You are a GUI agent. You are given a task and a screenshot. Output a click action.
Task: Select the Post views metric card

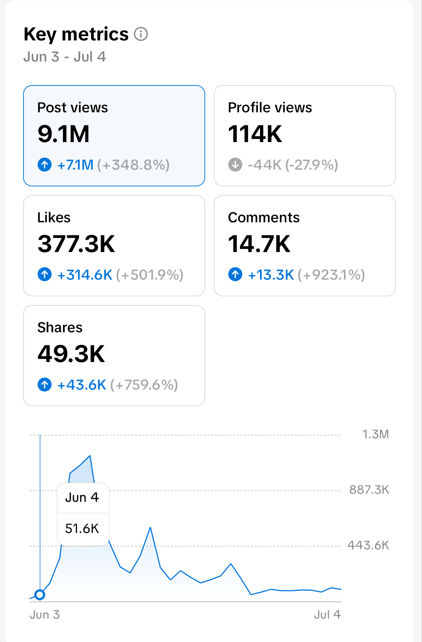coord(114,136)
